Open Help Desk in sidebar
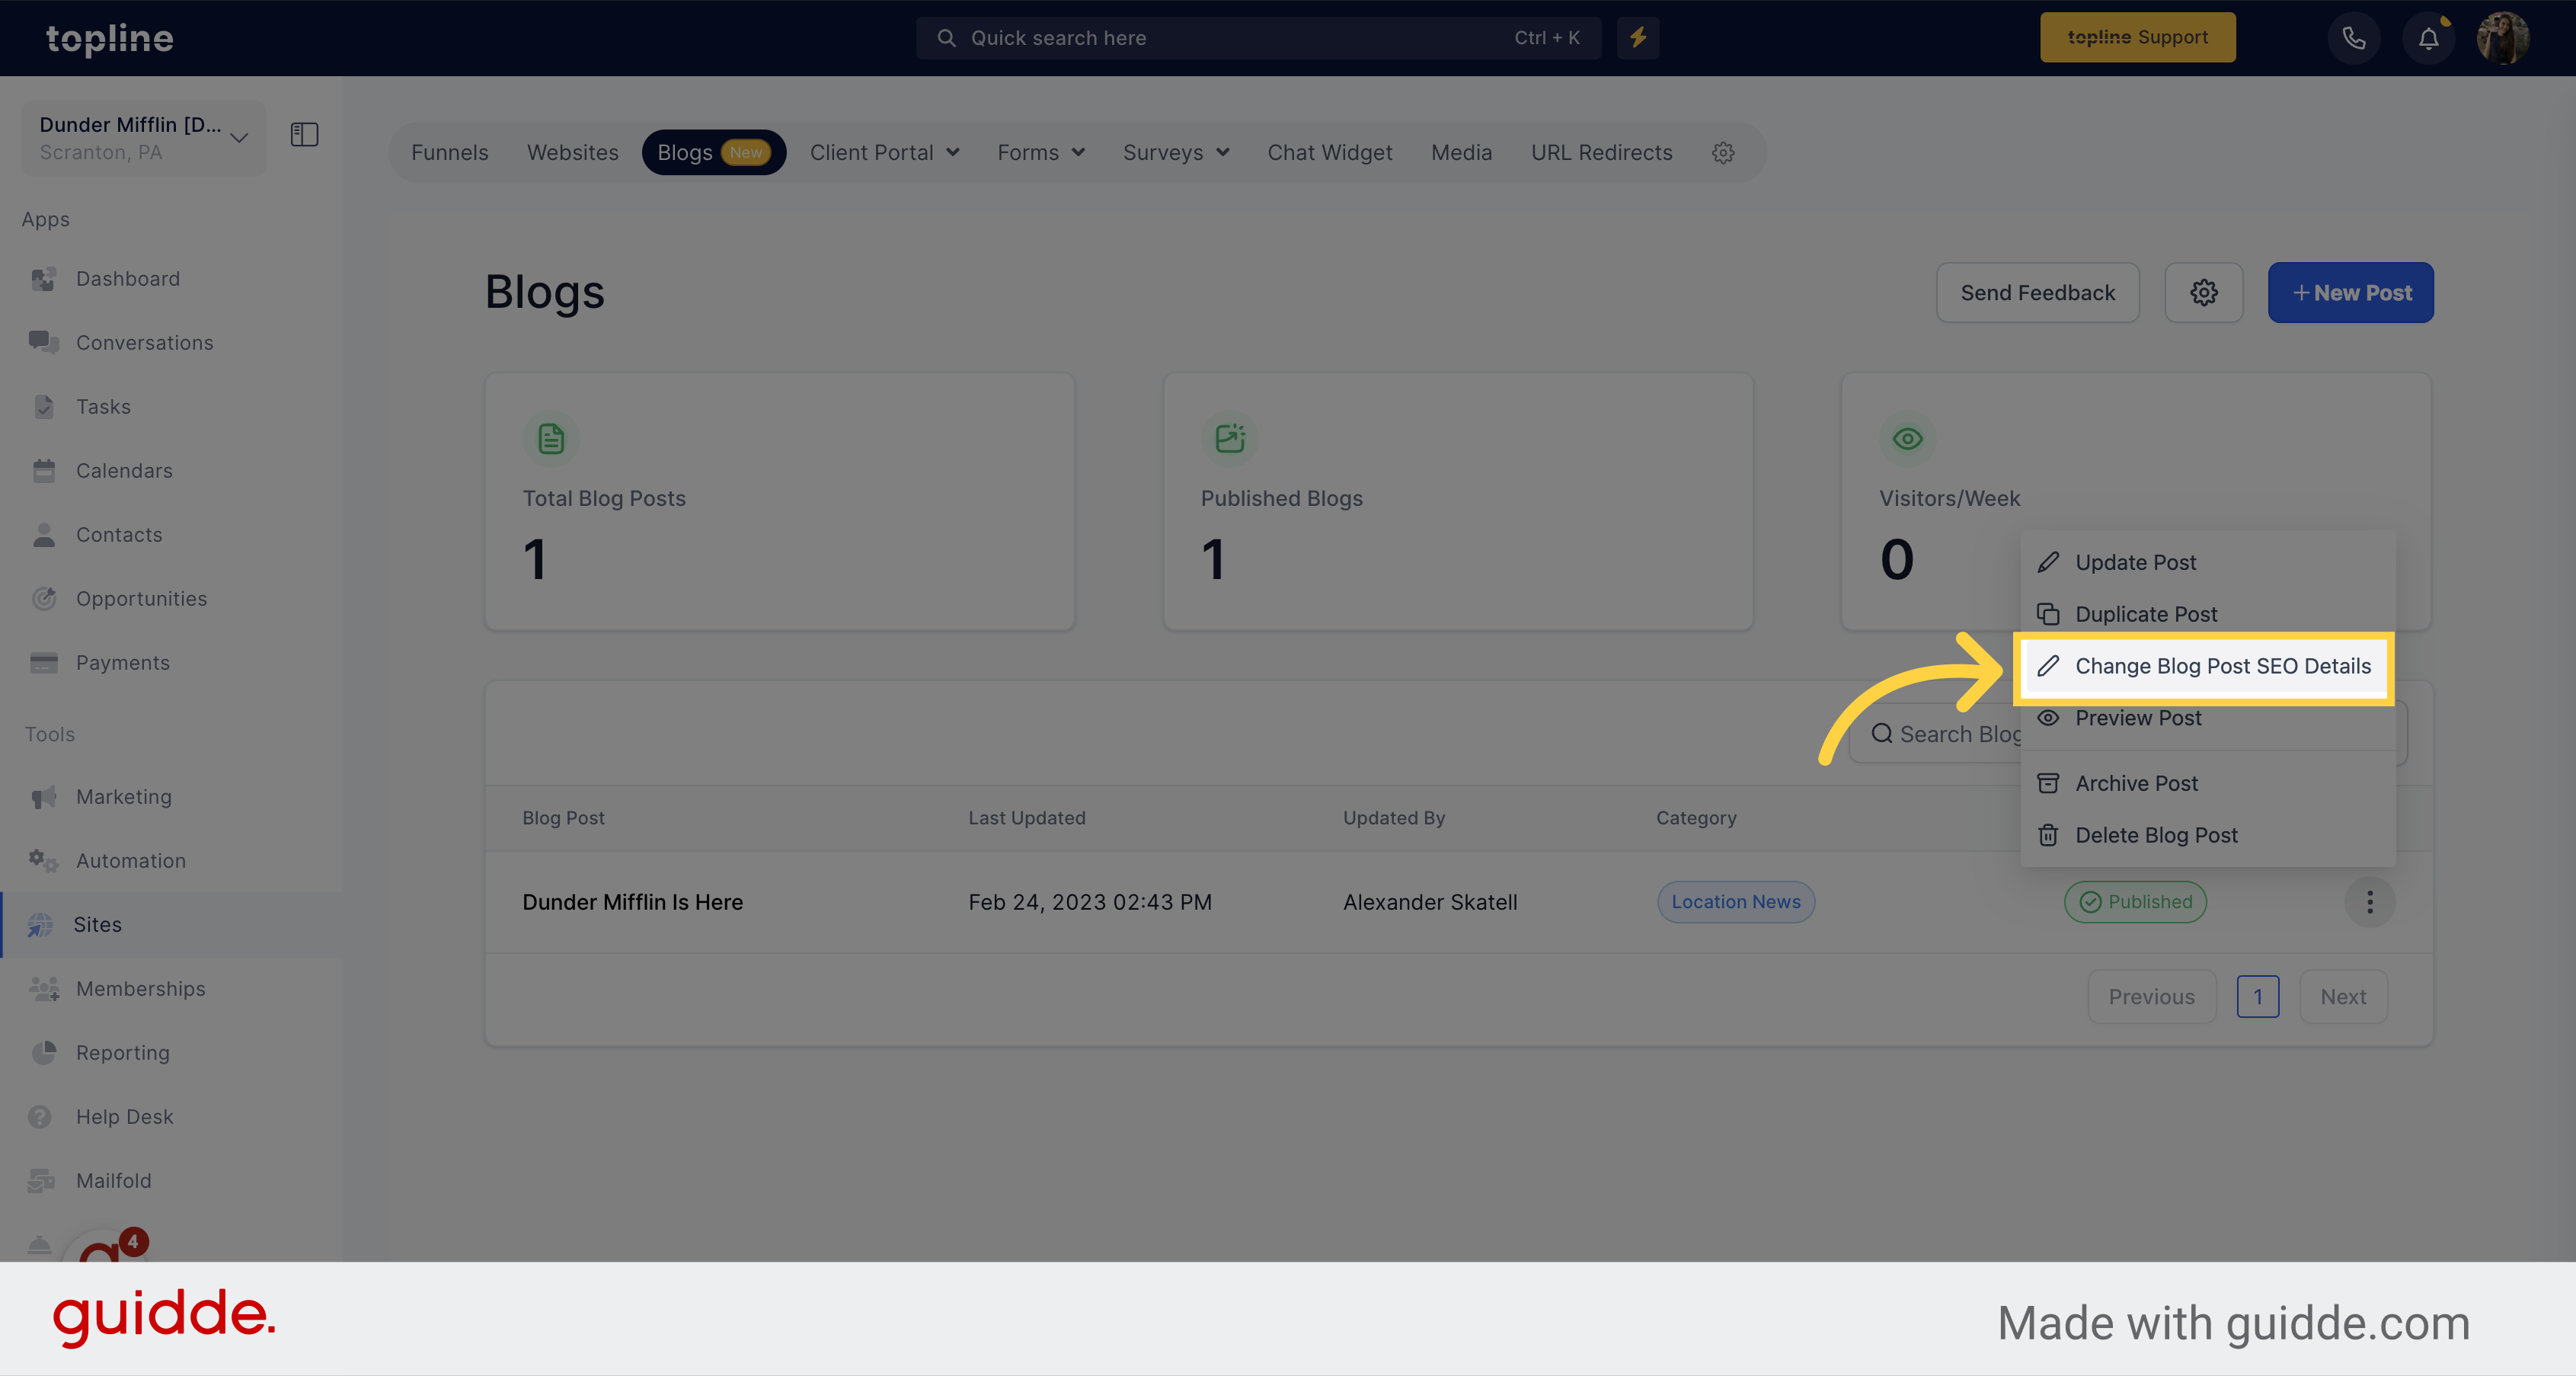The image size is (2576, 1376). [x=124, y=1117]
